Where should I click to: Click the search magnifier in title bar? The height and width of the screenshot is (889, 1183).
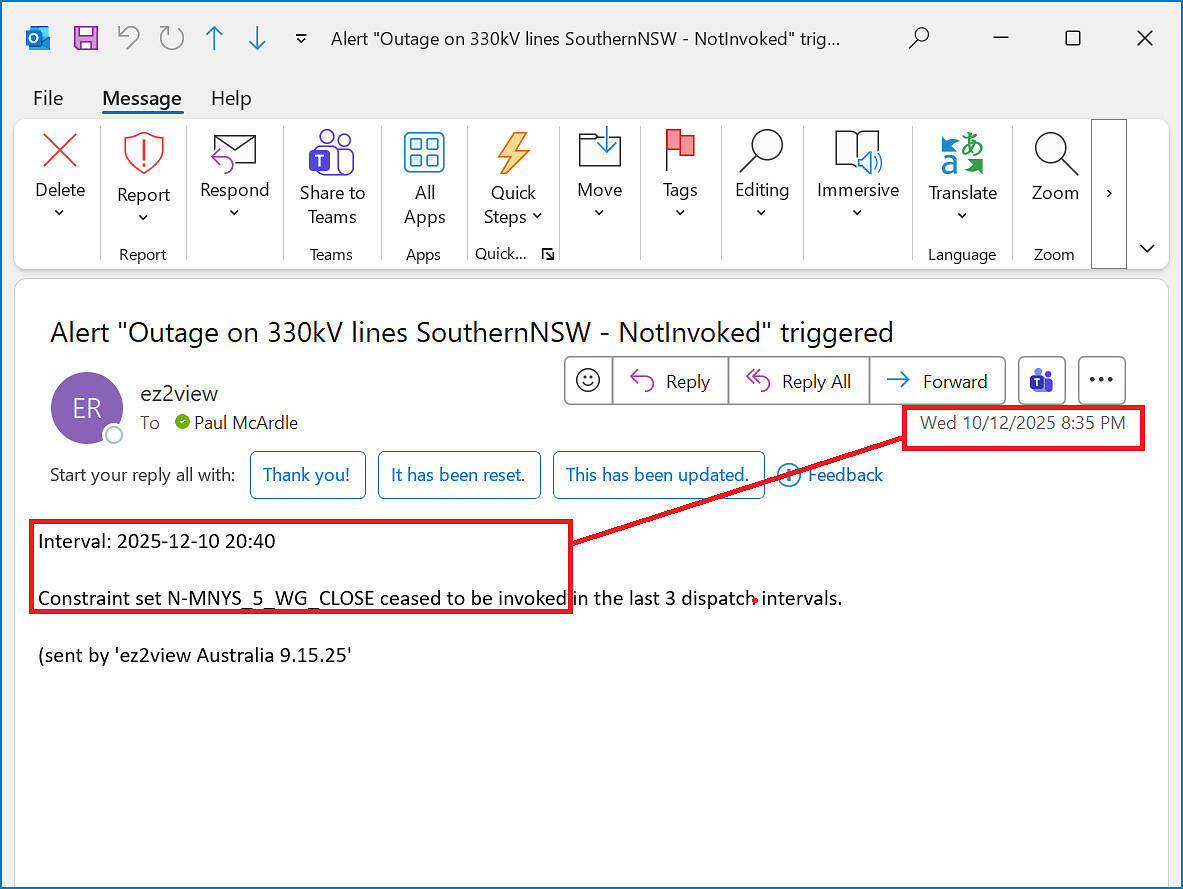point(918,38)
